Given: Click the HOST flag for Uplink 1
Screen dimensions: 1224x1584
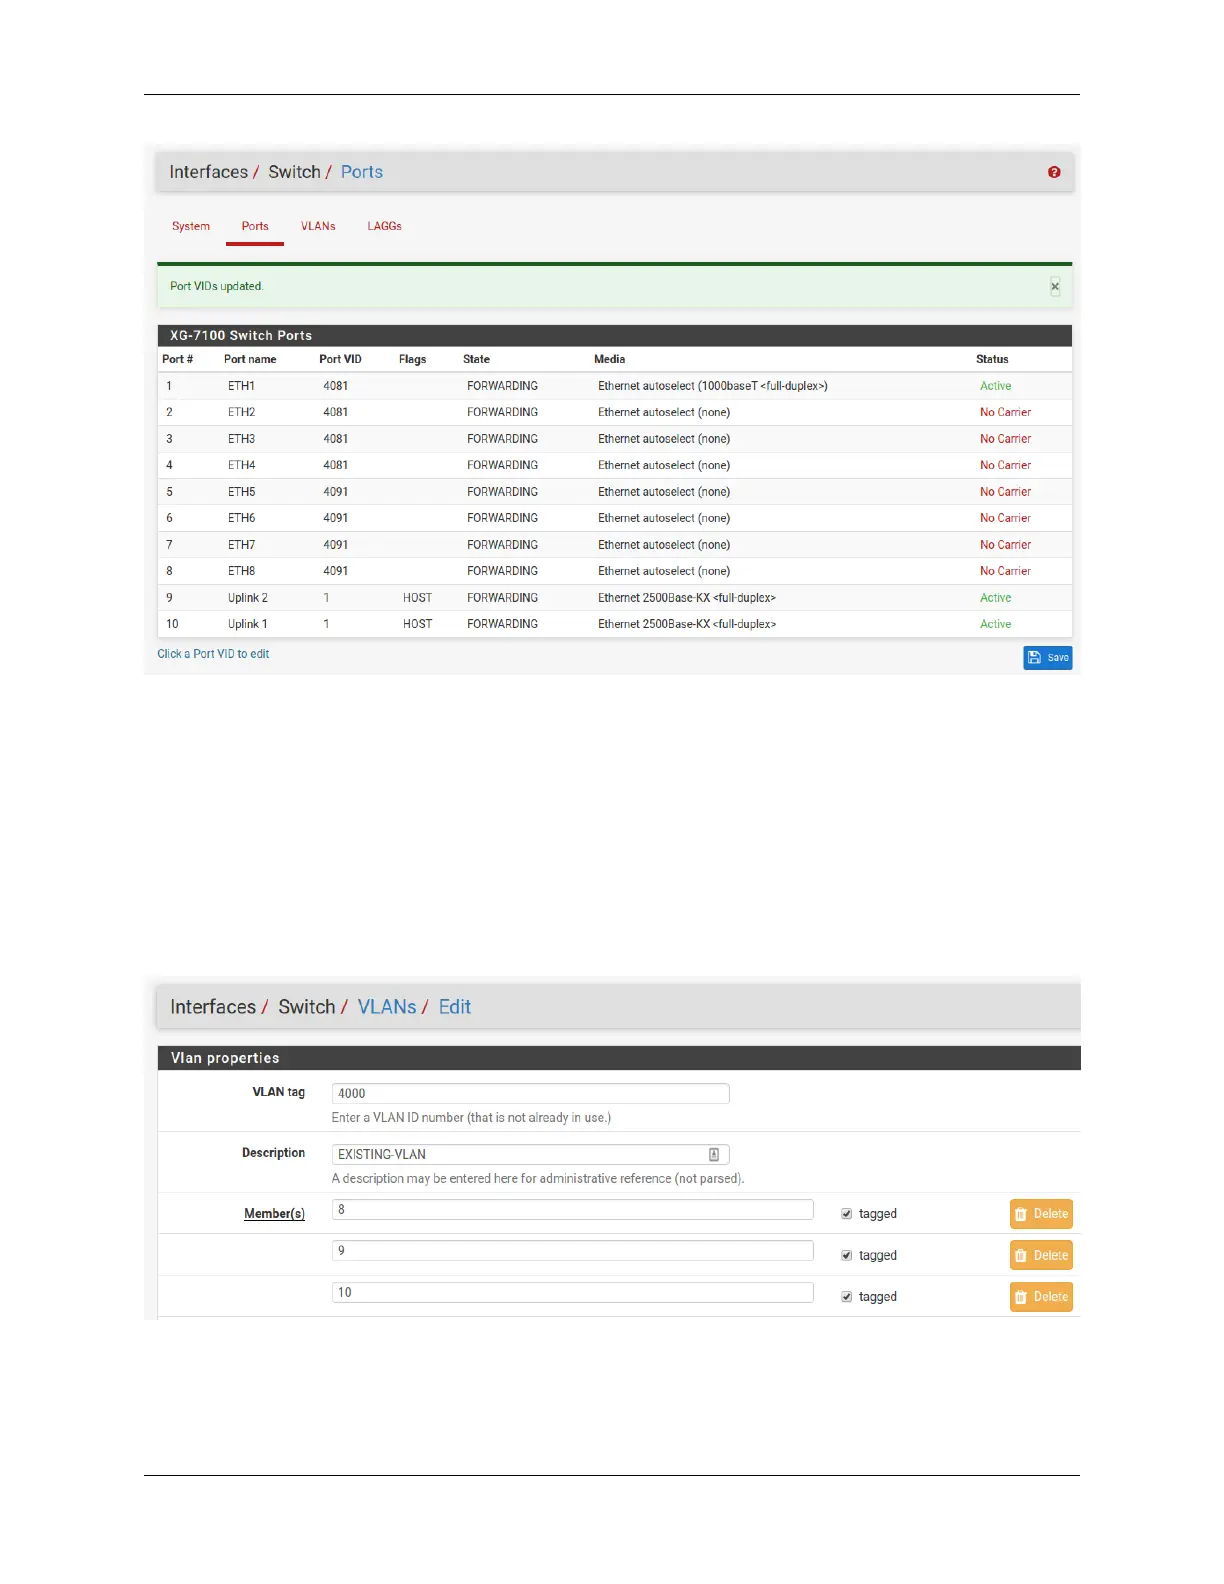Looking at the screenshot, I should point(417,624).
